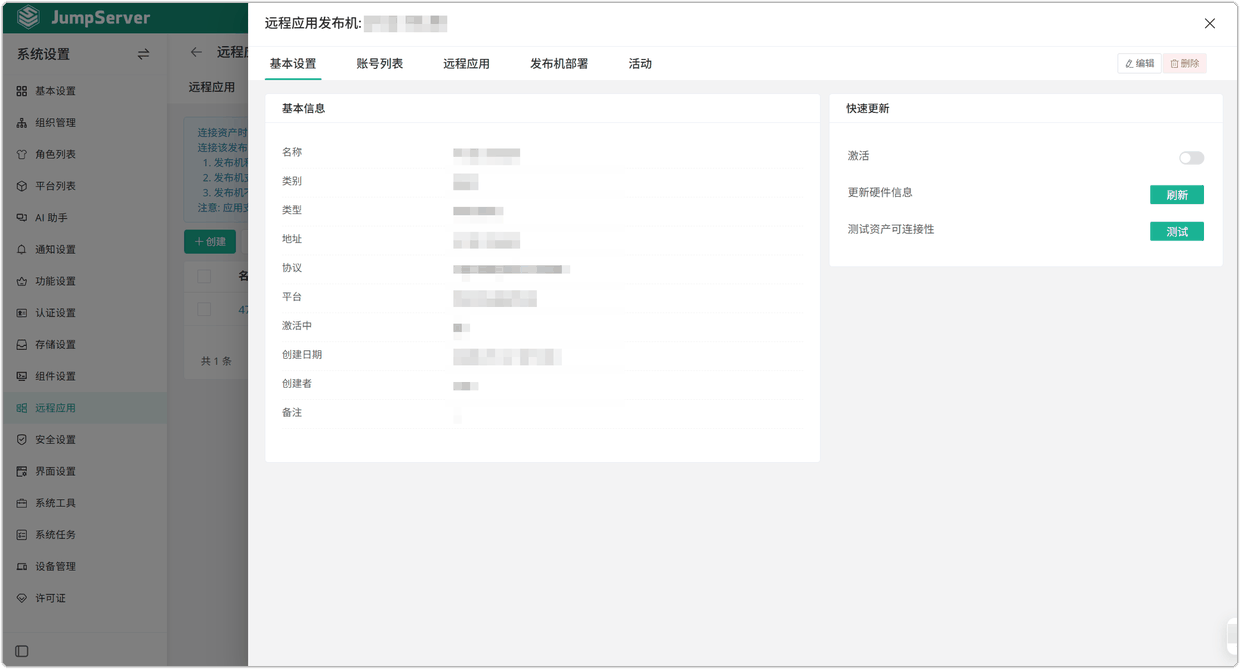The width and height of the screenshot is (1240, 669).
Task: Open 认证设置 sidebar icon
Action: point(22,313)
